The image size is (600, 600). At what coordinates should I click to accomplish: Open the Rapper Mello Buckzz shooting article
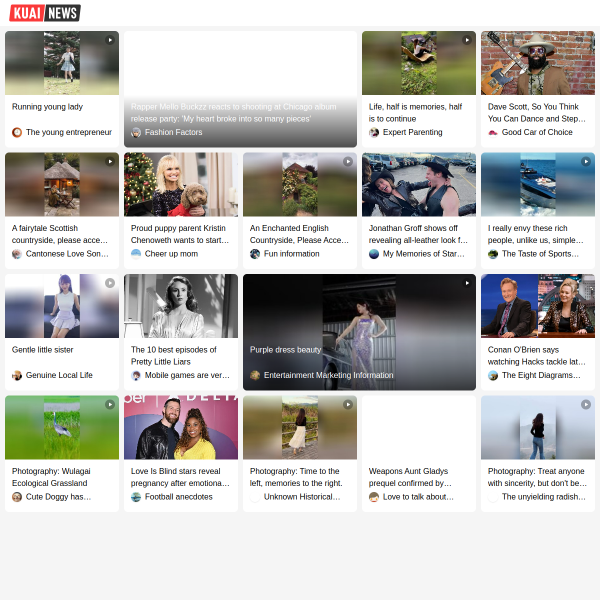(233, 113)
